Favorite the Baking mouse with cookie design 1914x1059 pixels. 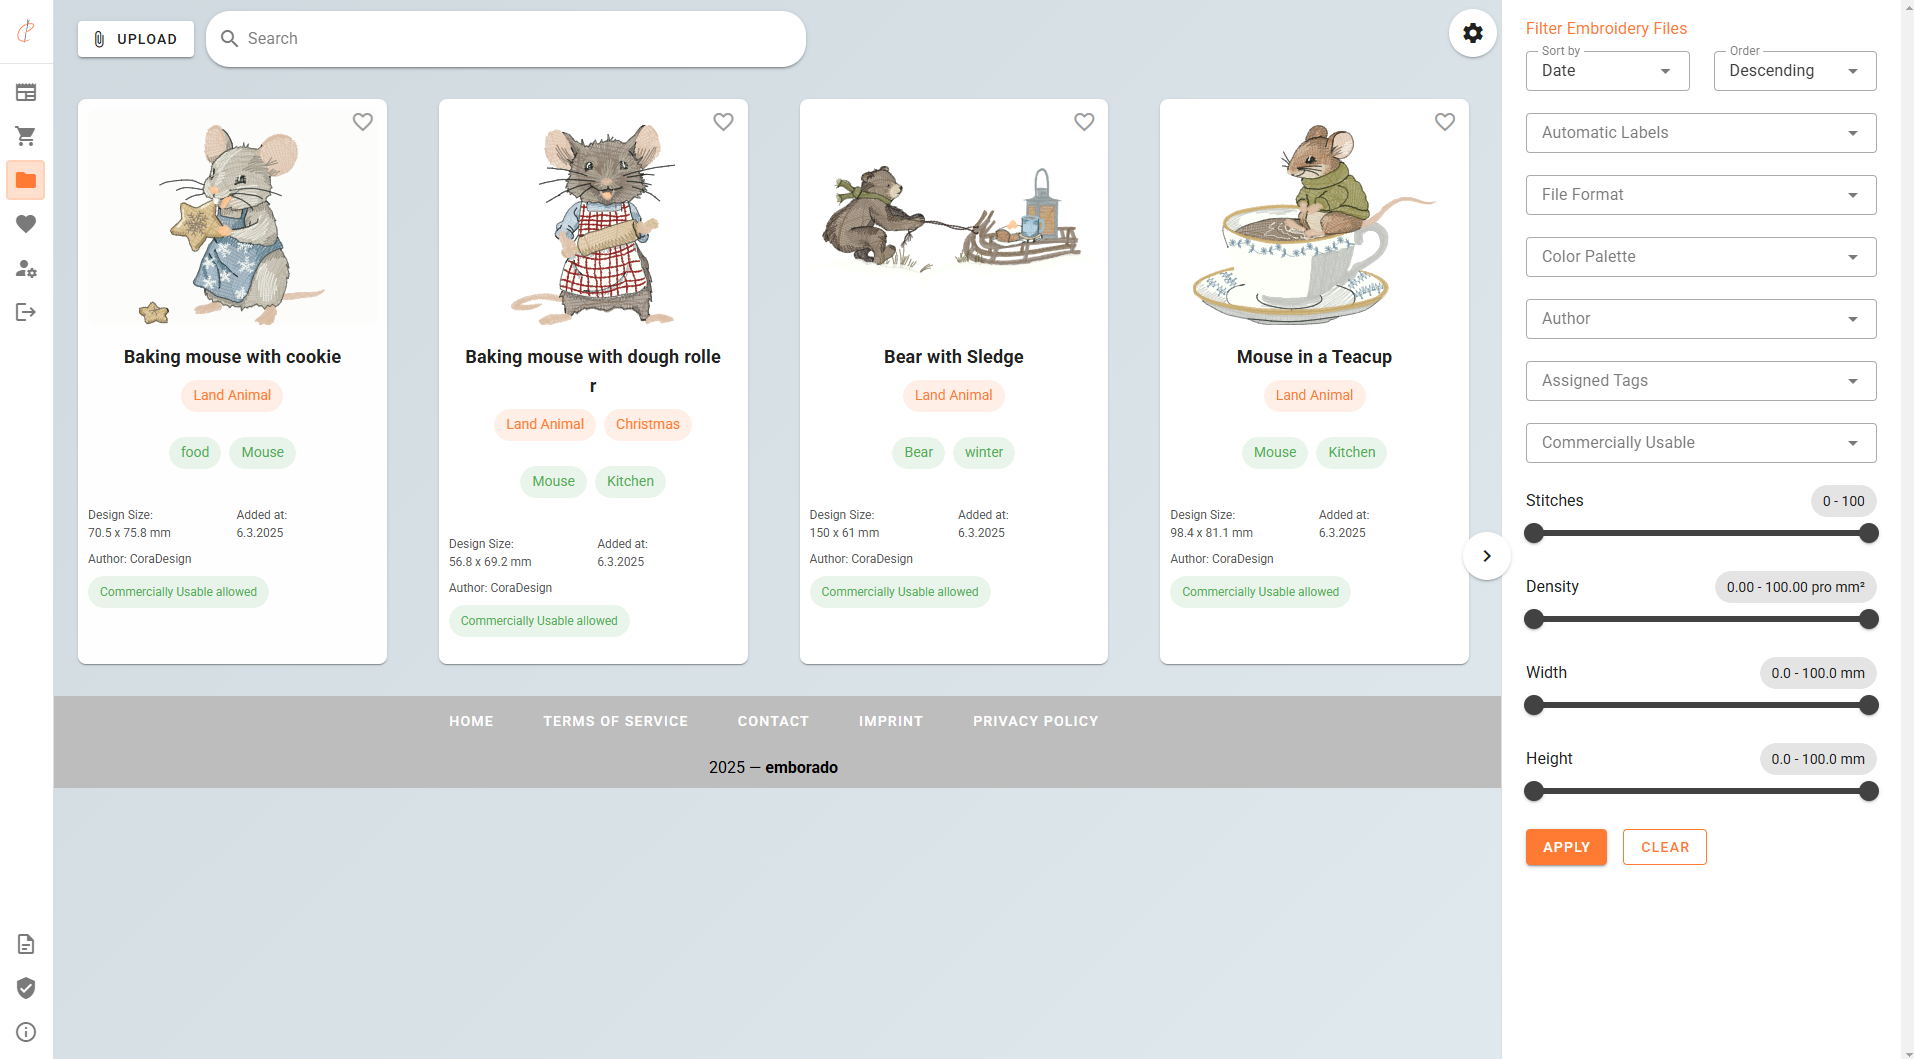click(362, 122)
